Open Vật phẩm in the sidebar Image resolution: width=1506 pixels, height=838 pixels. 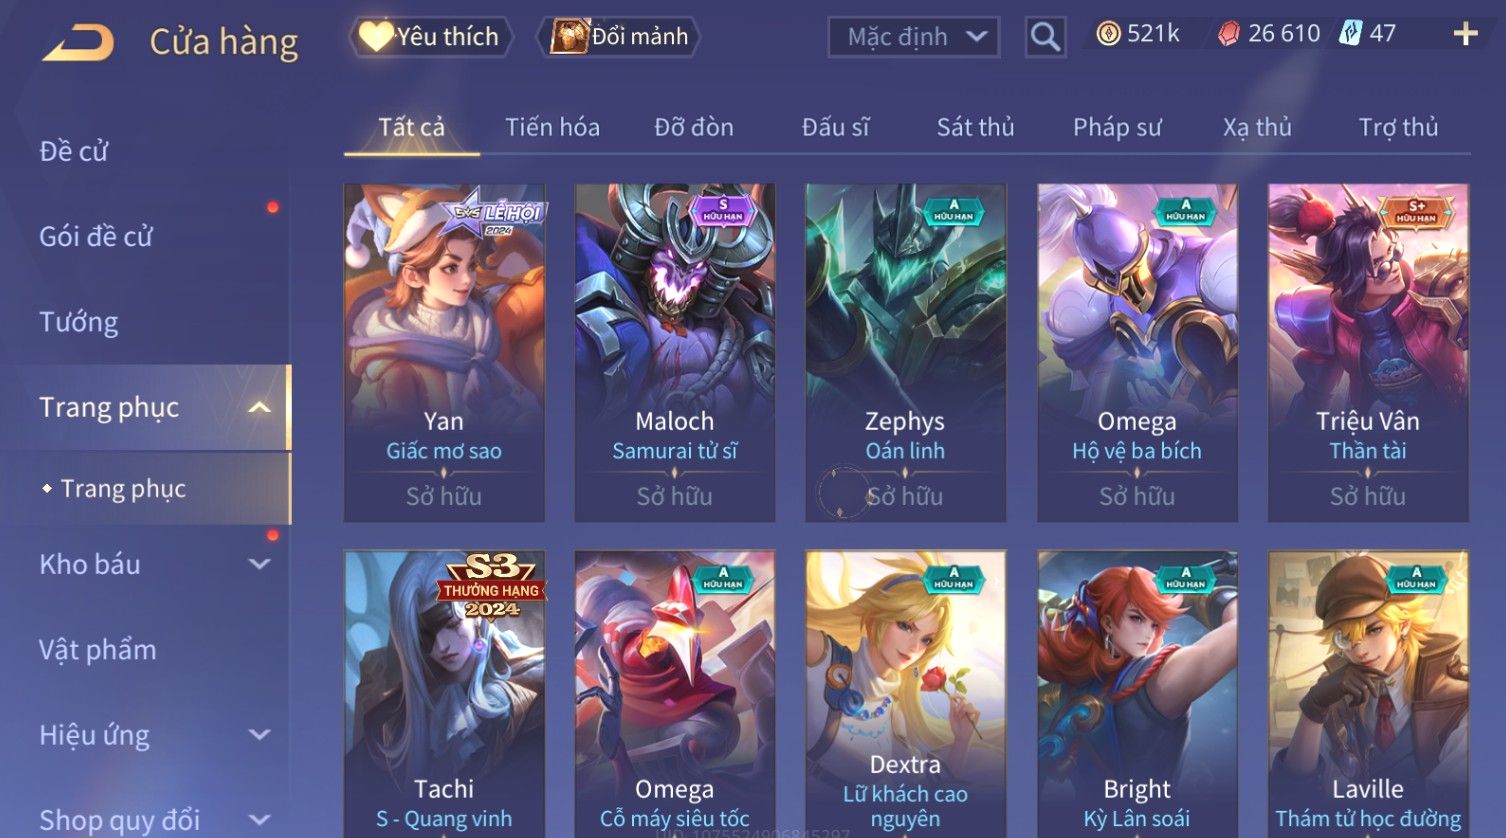97,650
